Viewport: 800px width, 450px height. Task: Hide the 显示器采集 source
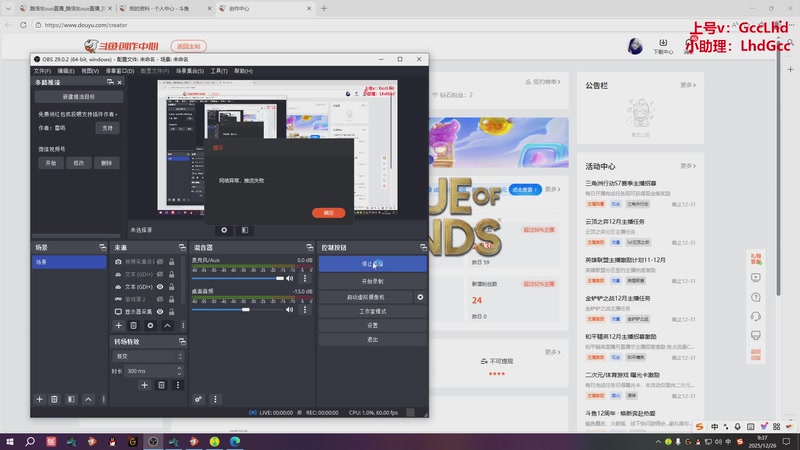(160, 312)
